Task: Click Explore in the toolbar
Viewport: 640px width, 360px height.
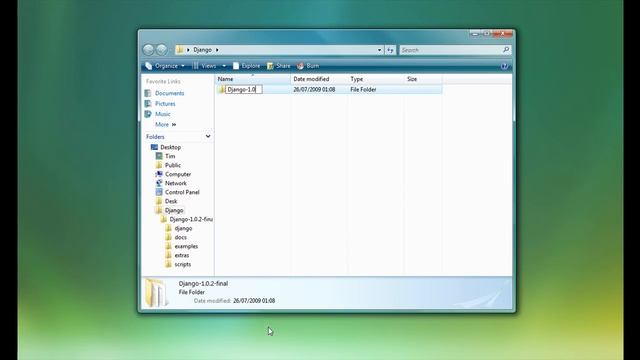Action: coord(247,66)
